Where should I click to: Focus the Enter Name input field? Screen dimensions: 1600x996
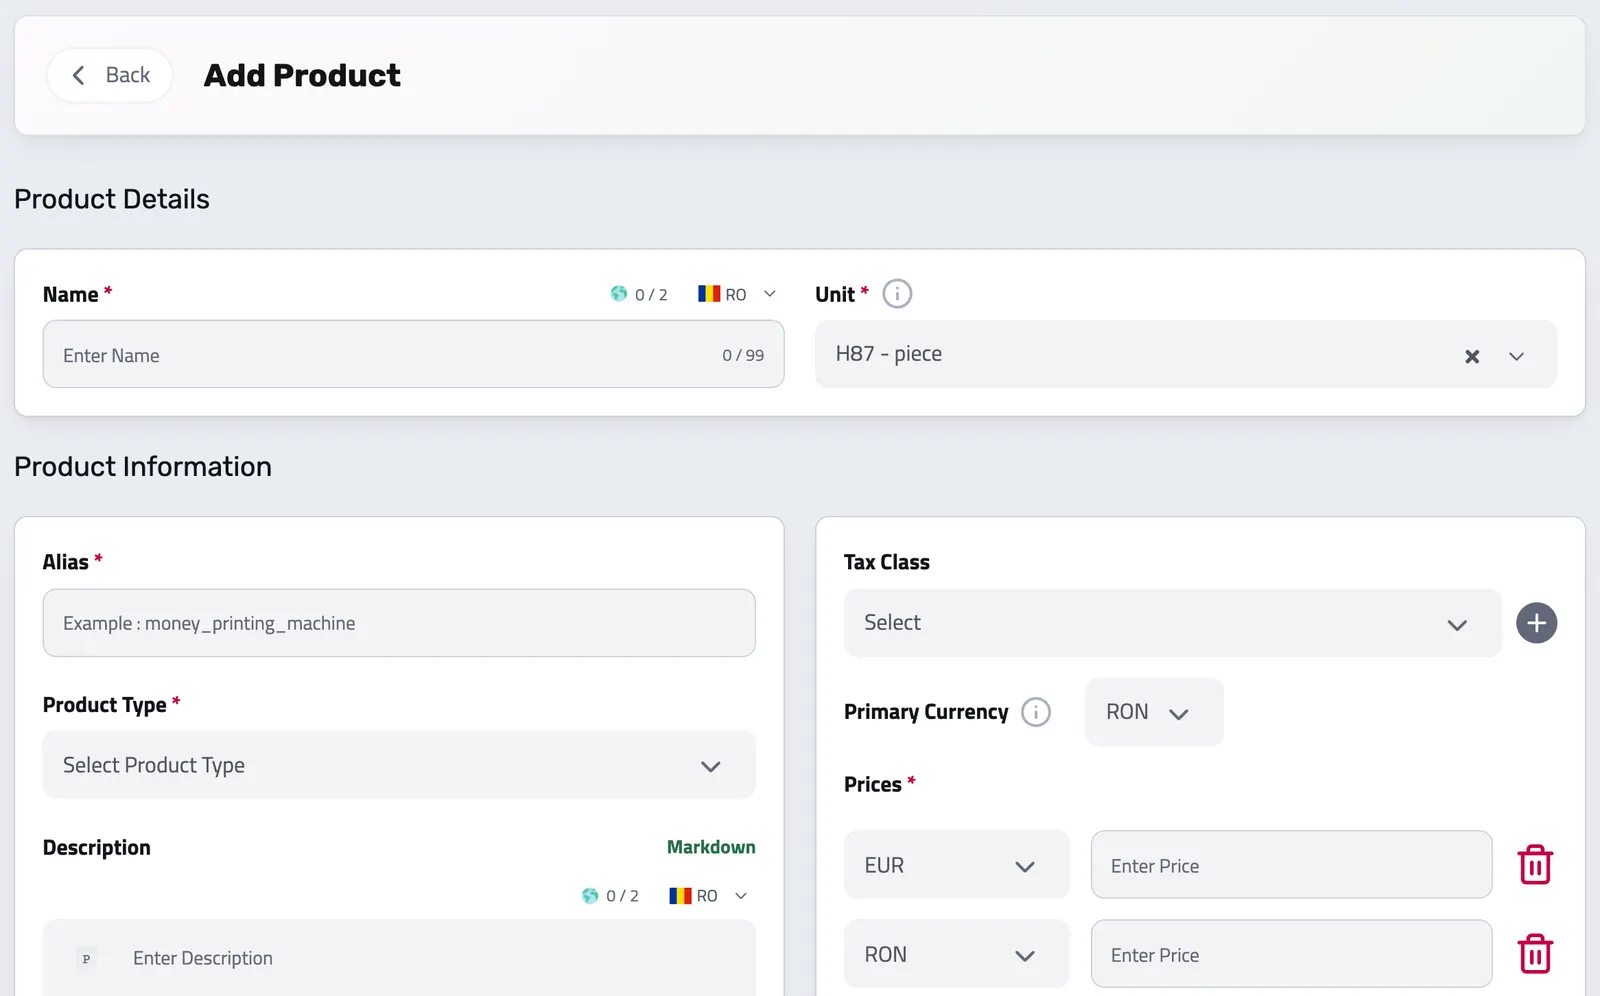tap(413, 354)
